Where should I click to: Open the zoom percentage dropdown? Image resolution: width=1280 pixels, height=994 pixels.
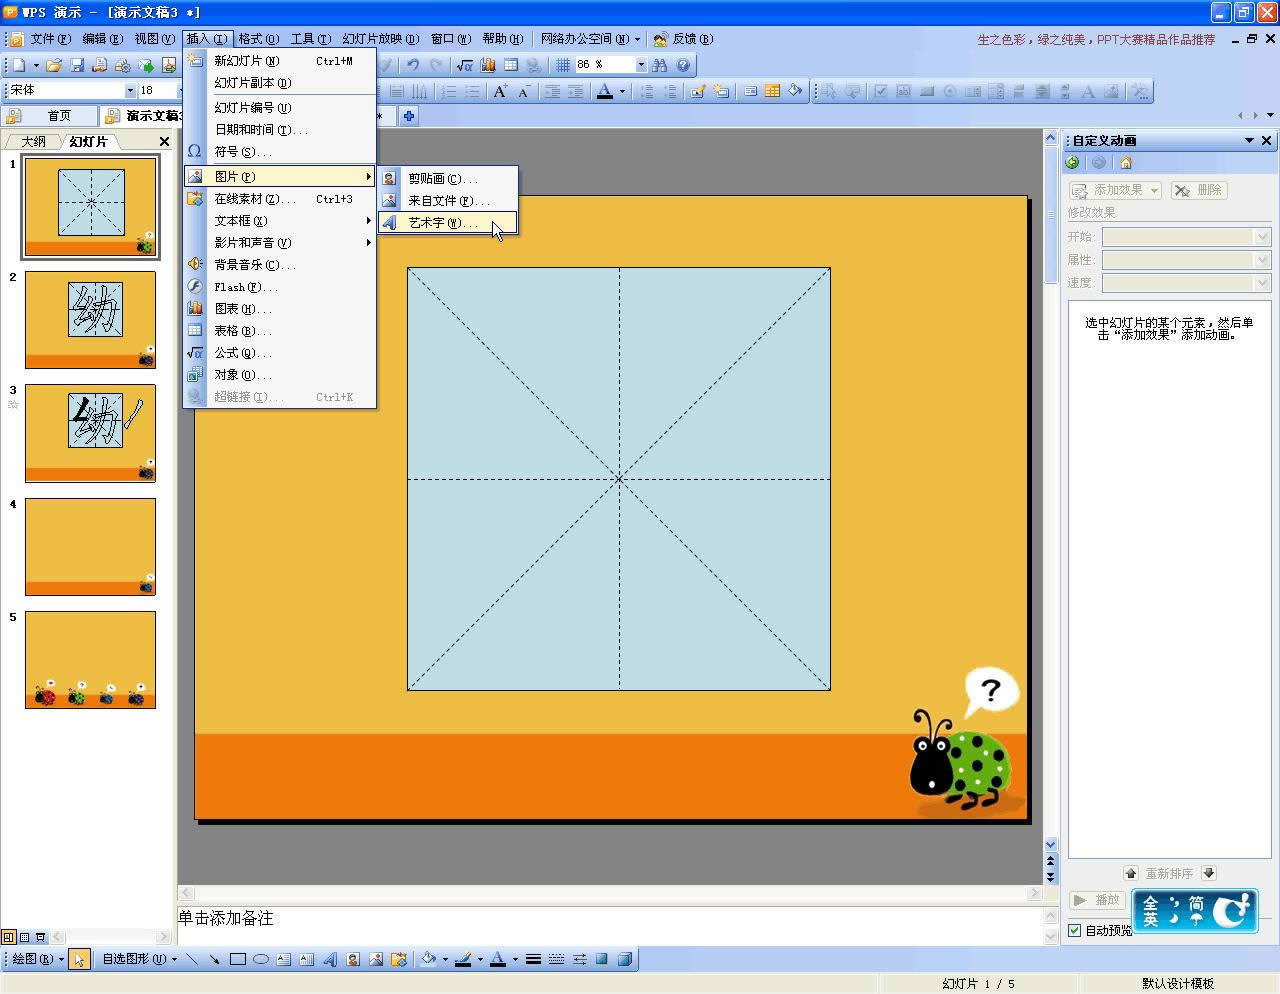(x=641, y=65)
